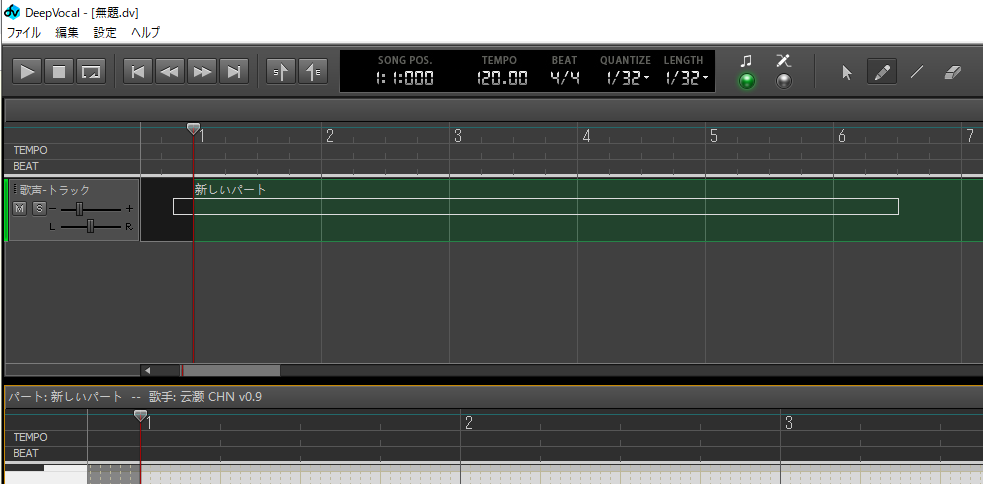Start playback with the Play button
Image resolution: width=983 pixels, height=484 pixels.
[28, 71]
